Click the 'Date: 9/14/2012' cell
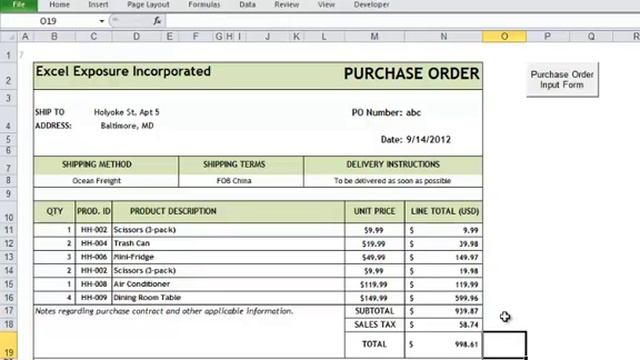Viewport: 640px width, 360px height. click(416, 140)
